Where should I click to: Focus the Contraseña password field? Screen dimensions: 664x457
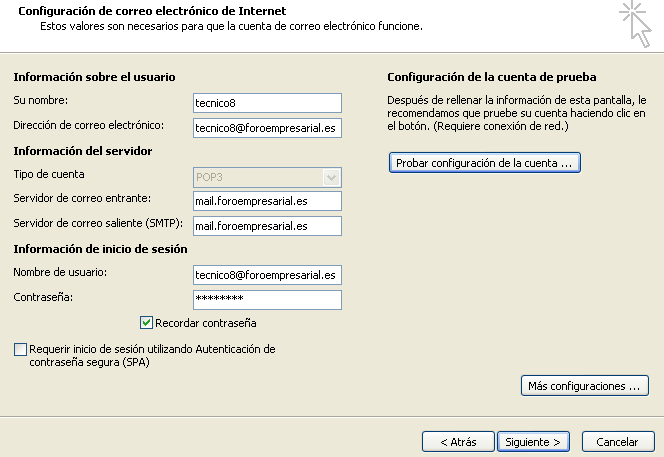click(267, 300)
